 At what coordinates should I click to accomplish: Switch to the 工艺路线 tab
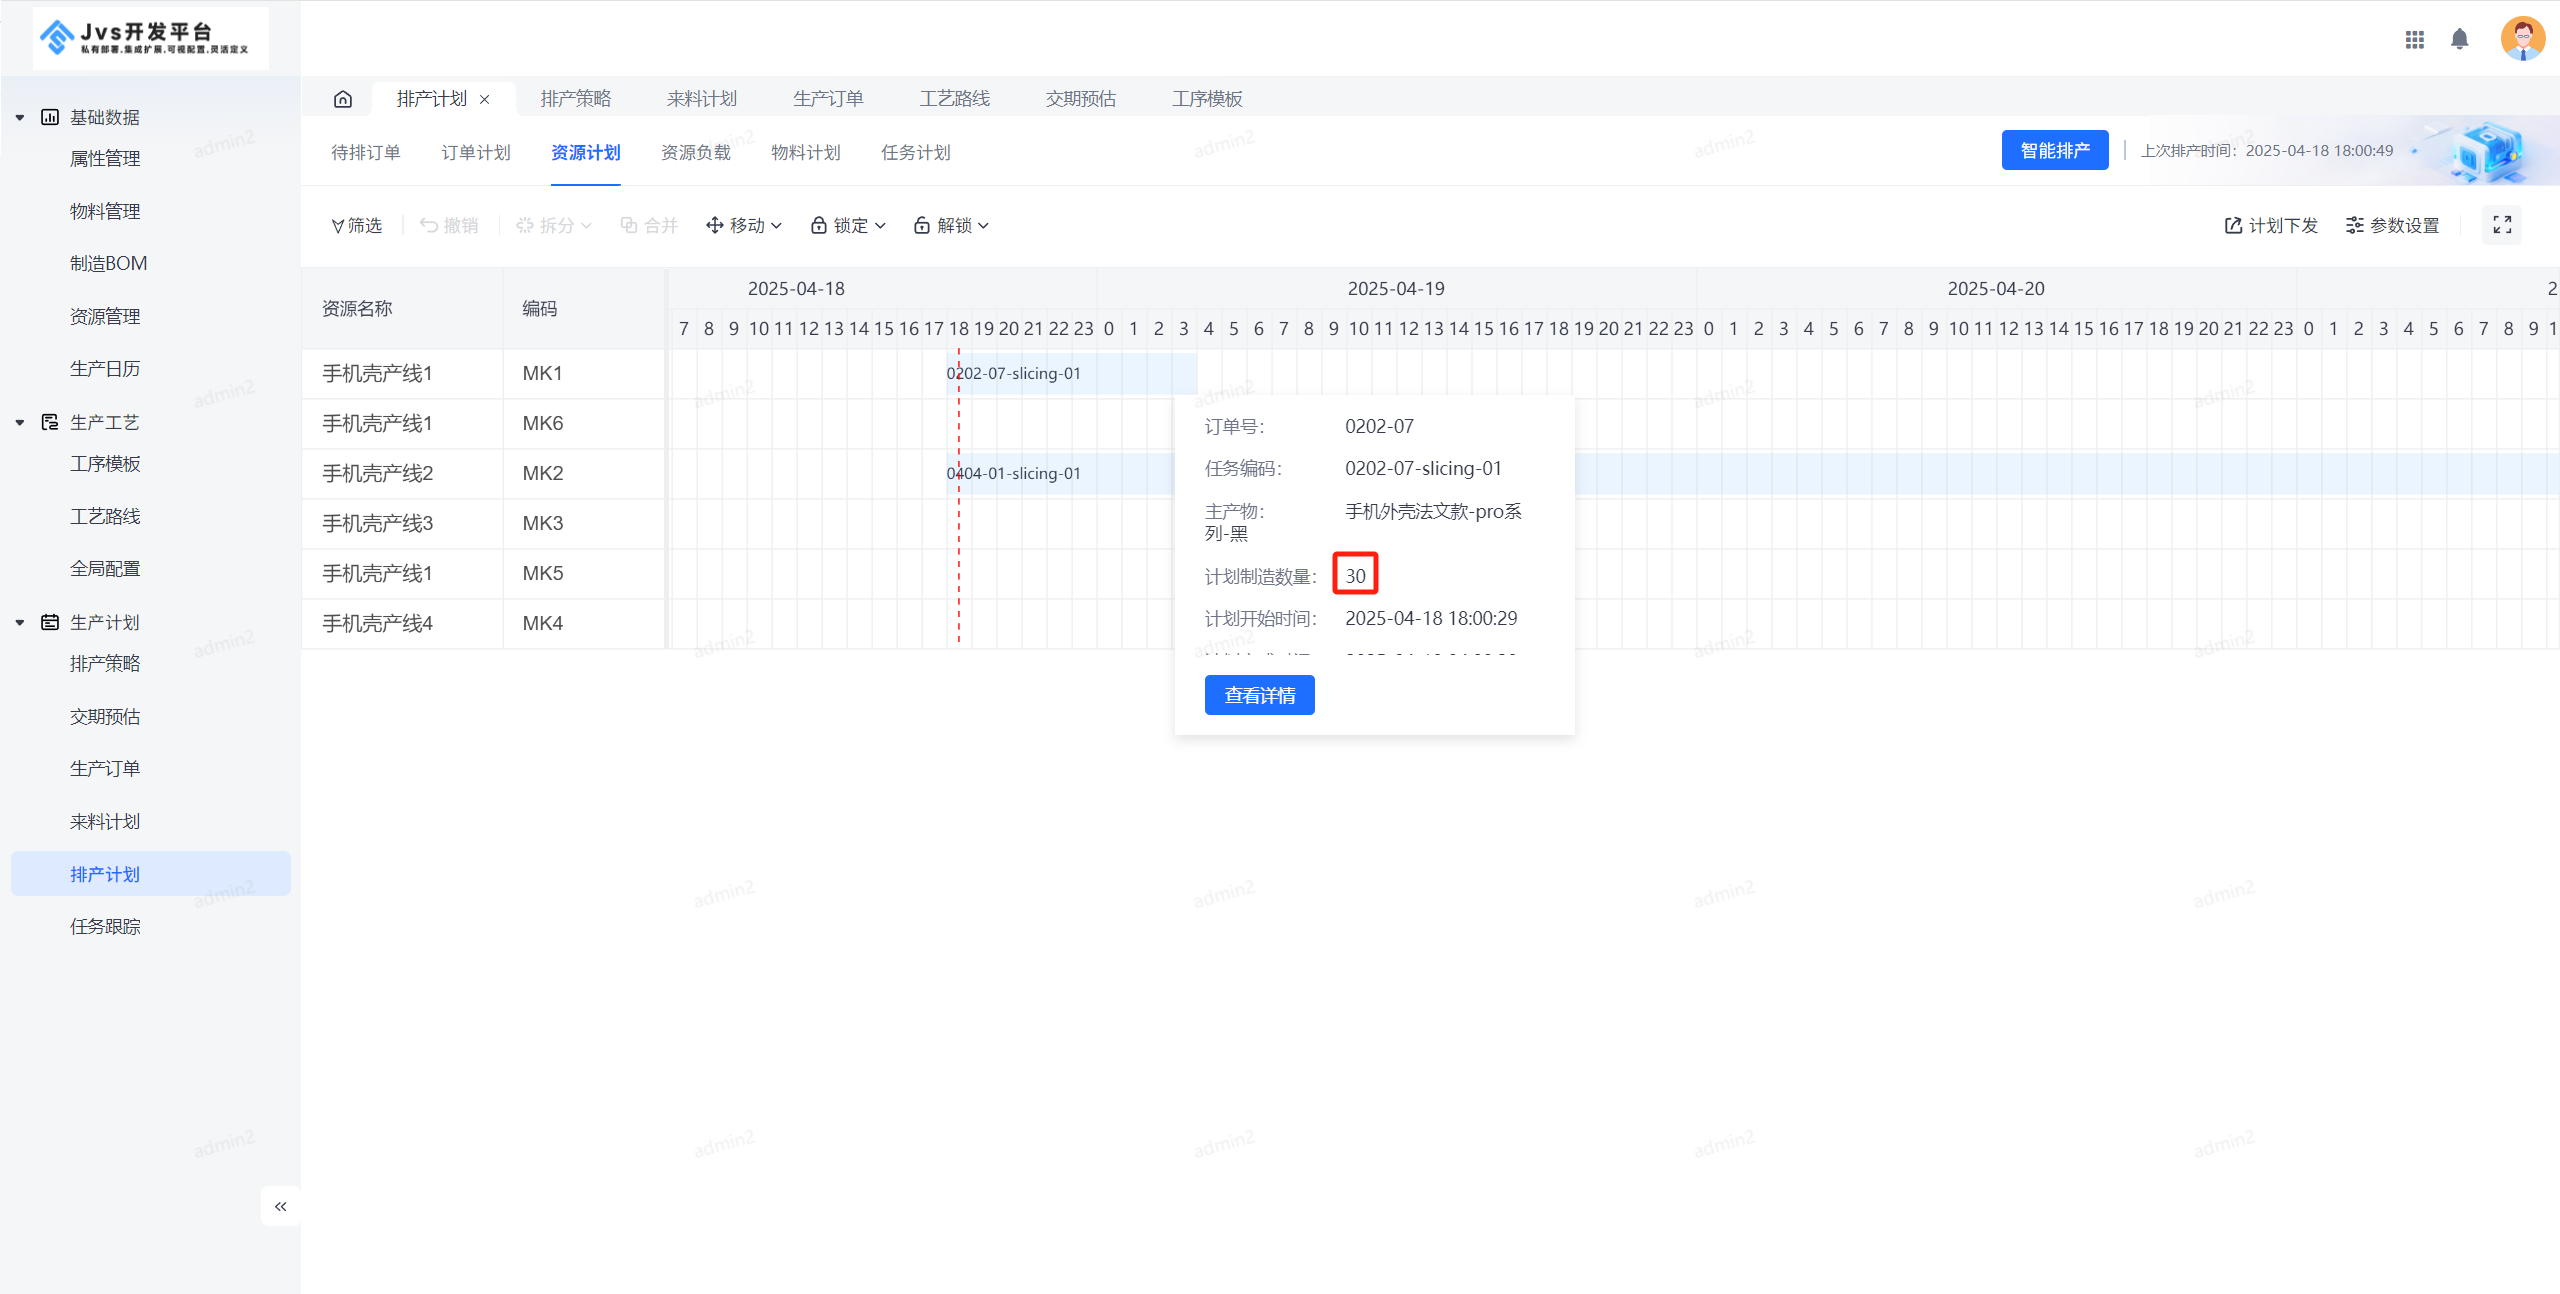(953, 98)
